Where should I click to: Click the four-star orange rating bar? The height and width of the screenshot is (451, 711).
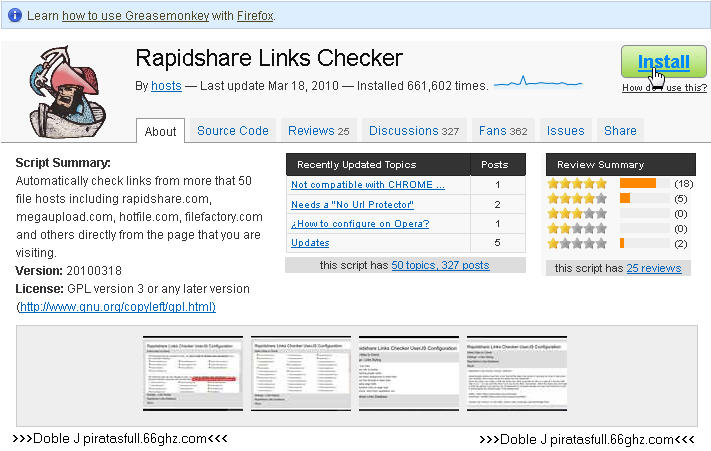[x=625, y=198]
